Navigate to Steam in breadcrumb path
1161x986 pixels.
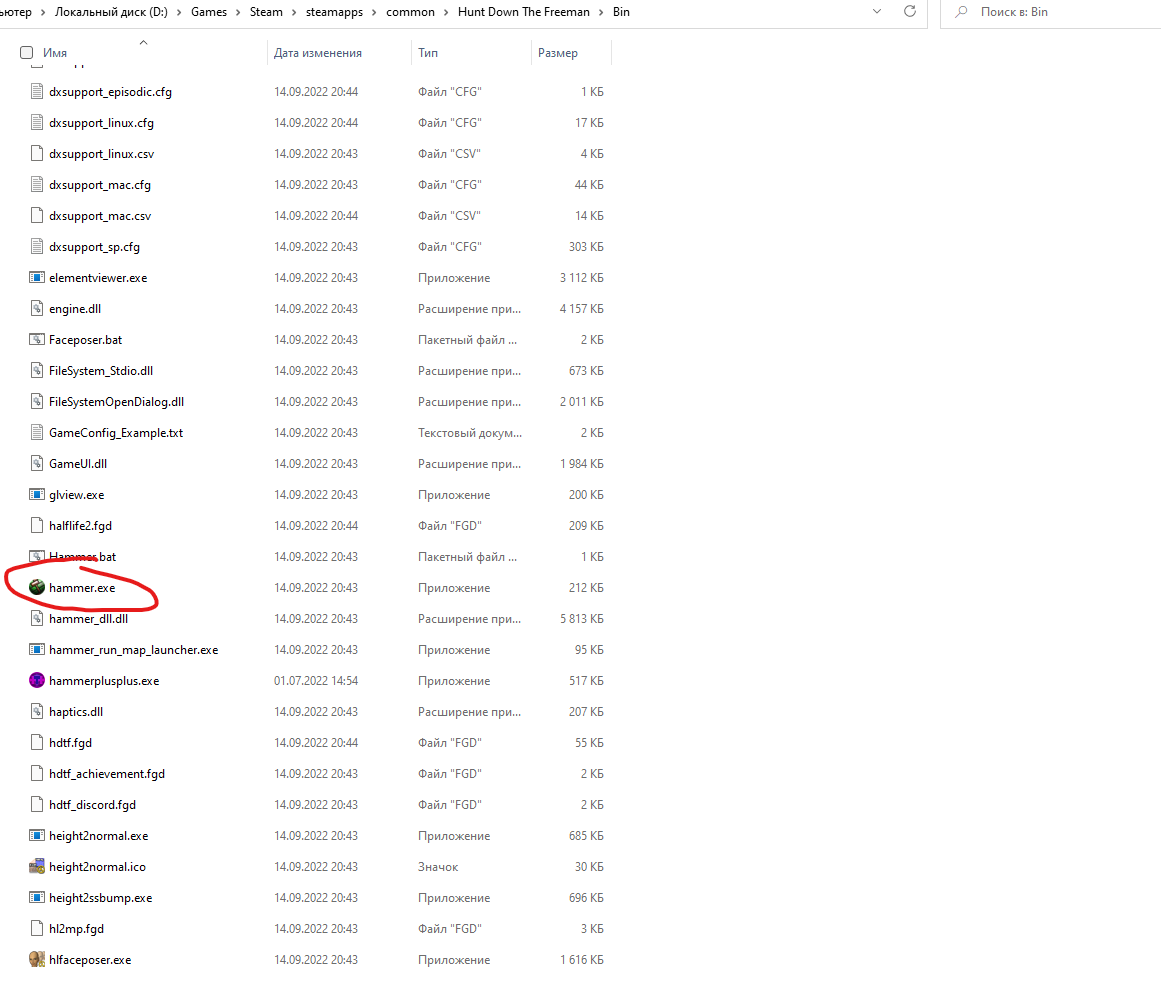point(266,12)
